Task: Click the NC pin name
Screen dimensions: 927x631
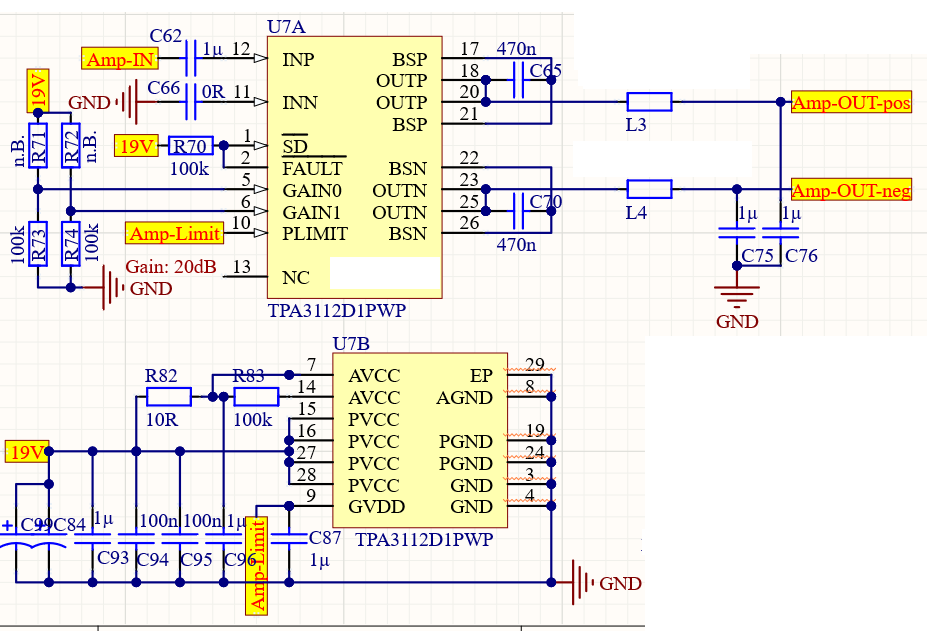Action: tap(296, 277)
